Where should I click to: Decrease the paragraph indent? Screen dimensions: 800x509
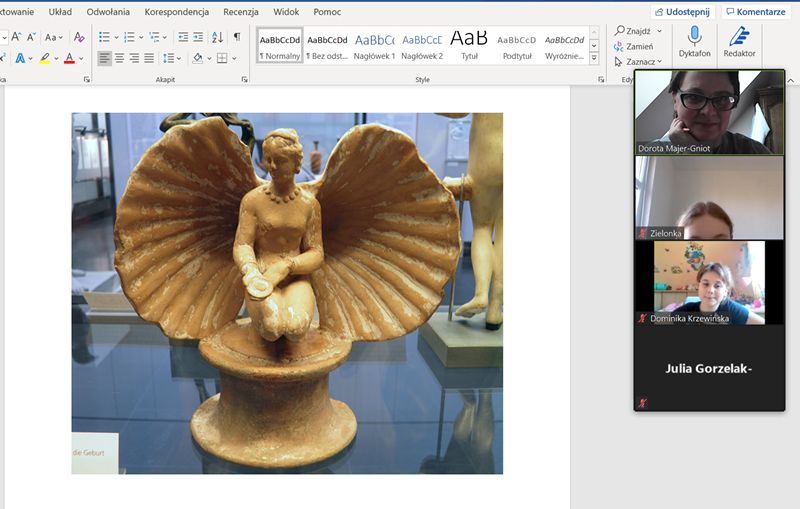[x=183, y=37]
